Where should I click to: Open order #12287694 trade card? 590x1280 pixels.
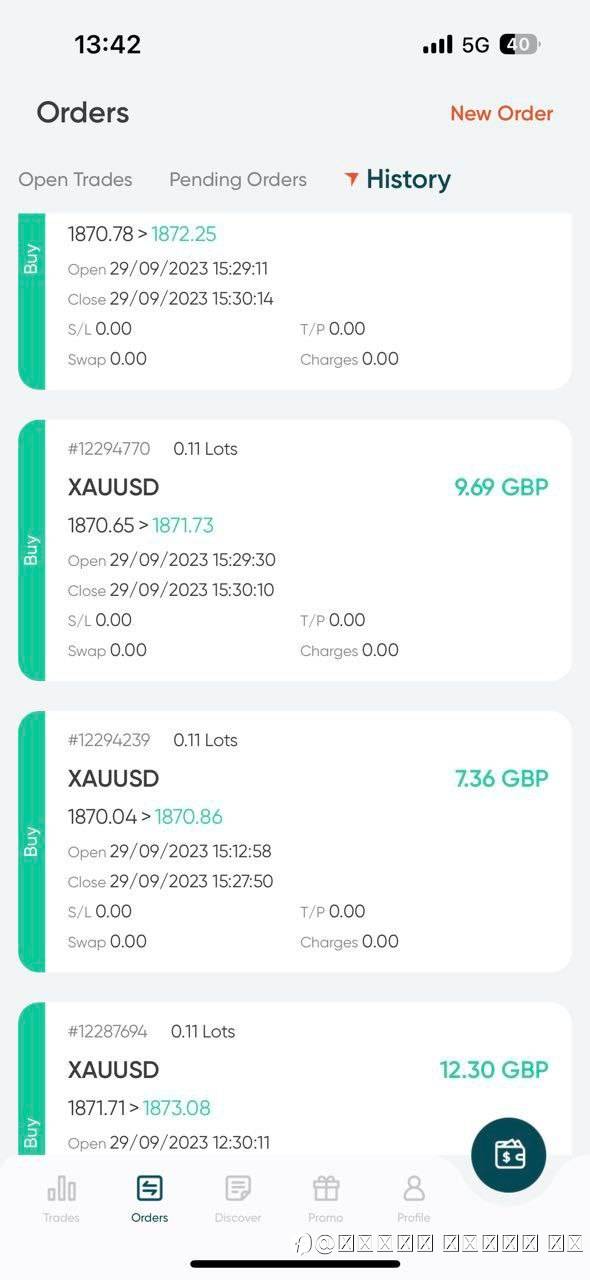(295, 1080)
